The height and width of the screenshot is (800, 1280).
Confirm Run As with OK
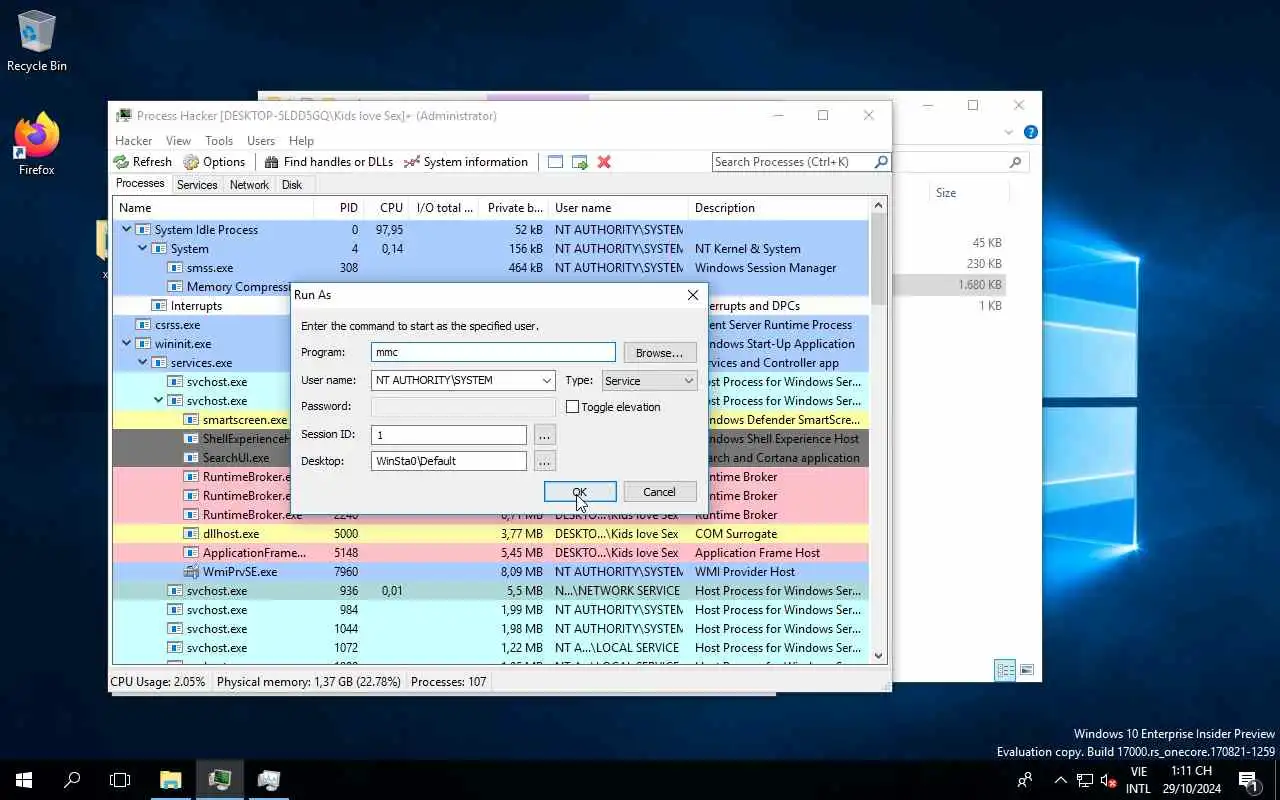click(580, 492)
